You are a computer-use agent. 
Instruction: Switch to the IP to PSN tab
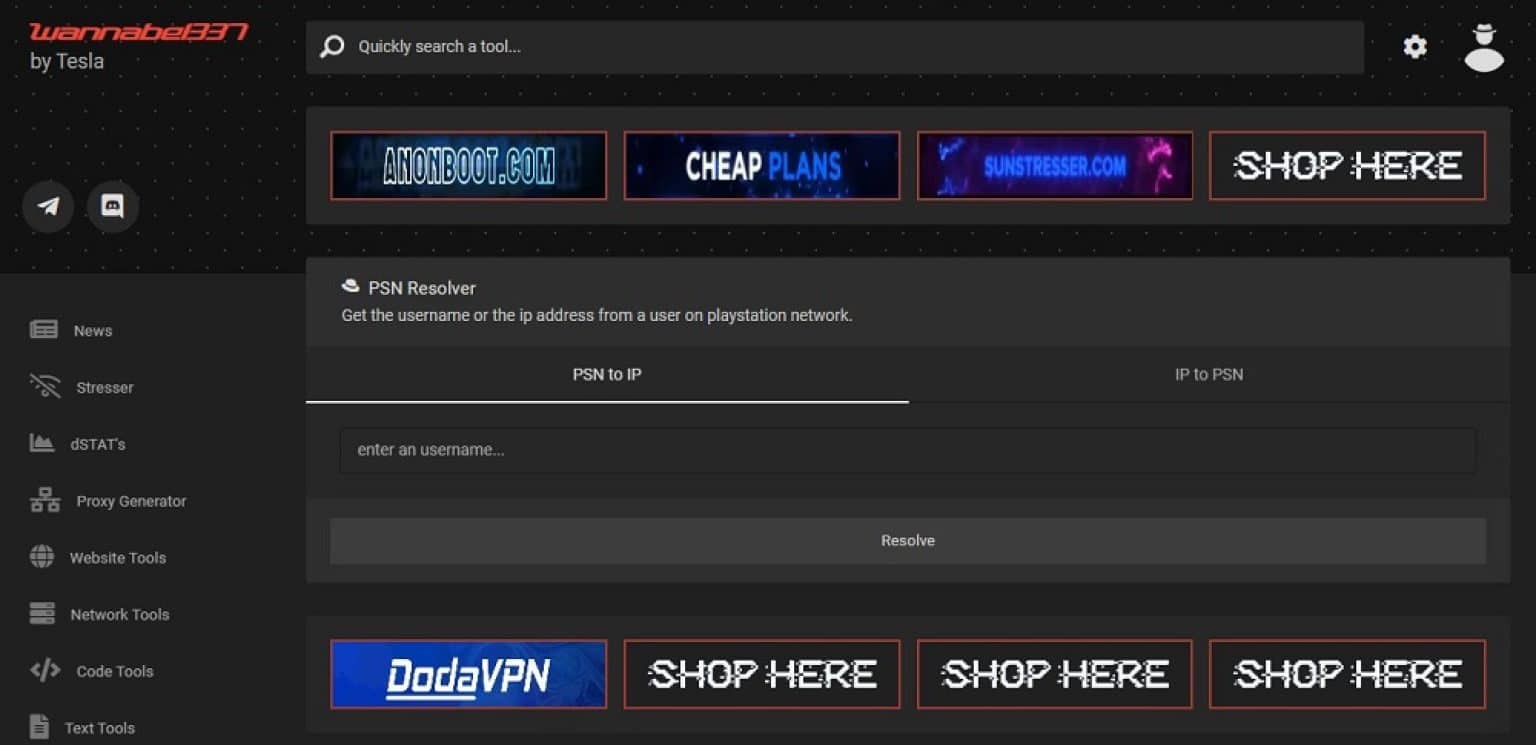click(1209, 374)
